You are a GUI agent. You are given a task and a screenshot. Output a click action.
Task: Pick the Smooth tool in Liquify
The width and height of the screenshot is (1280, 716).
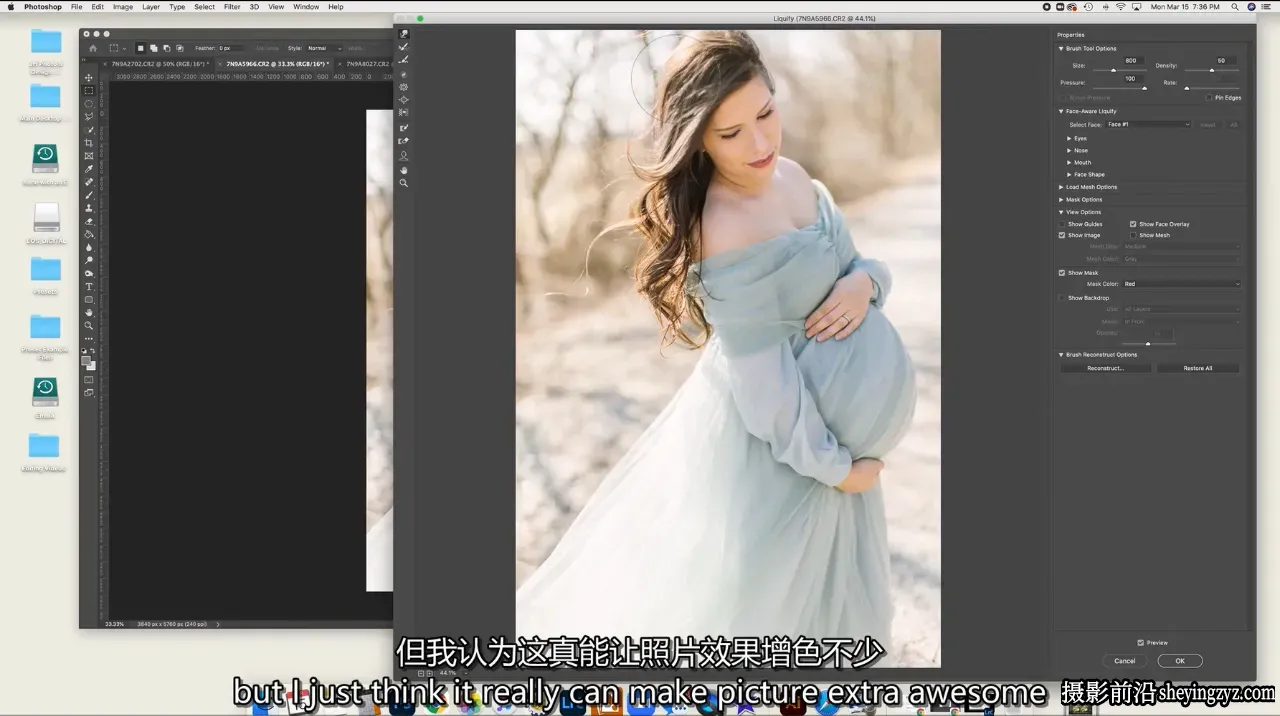[x=404, y=60]
